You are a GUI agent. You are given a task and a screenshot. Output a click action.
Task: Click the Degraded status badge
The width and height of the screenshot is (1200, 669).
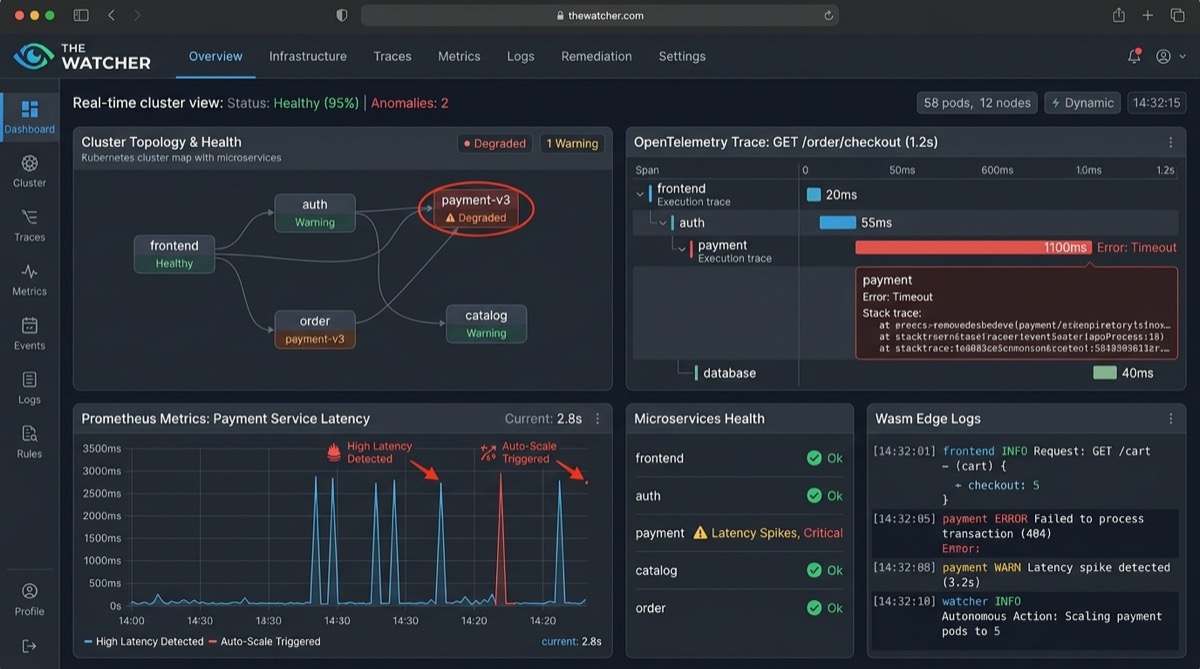[494, 143]
